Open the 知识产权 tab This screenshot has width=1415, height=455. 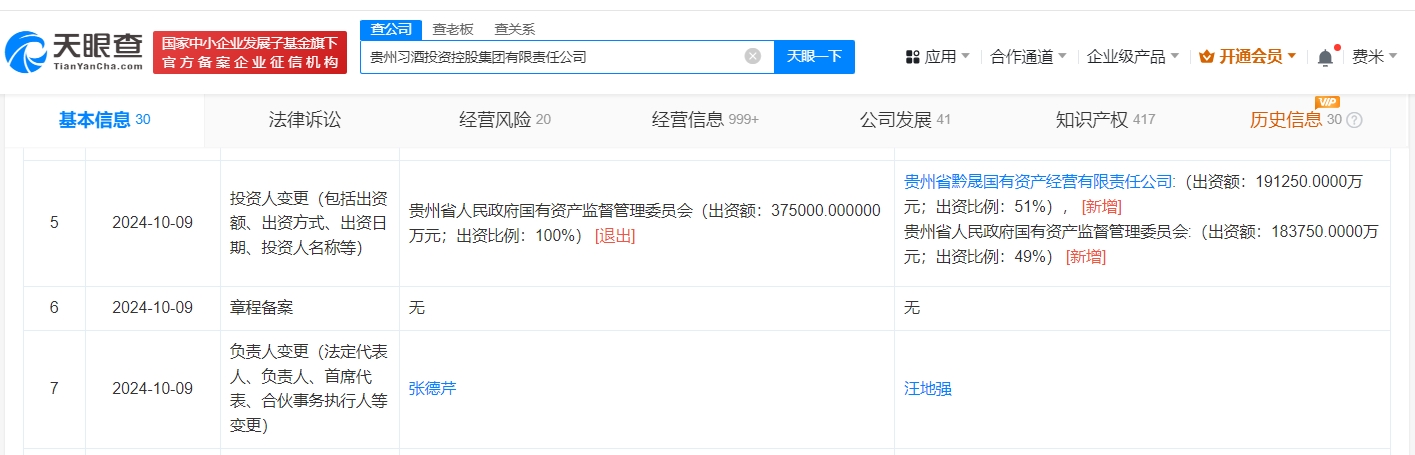click(x=1105, y=120)
